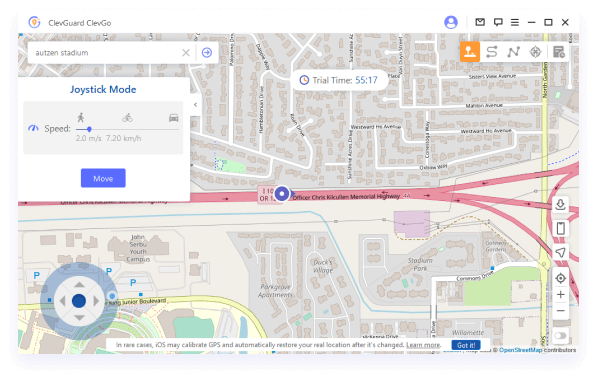Toggle the switch at bottom right

560,335
